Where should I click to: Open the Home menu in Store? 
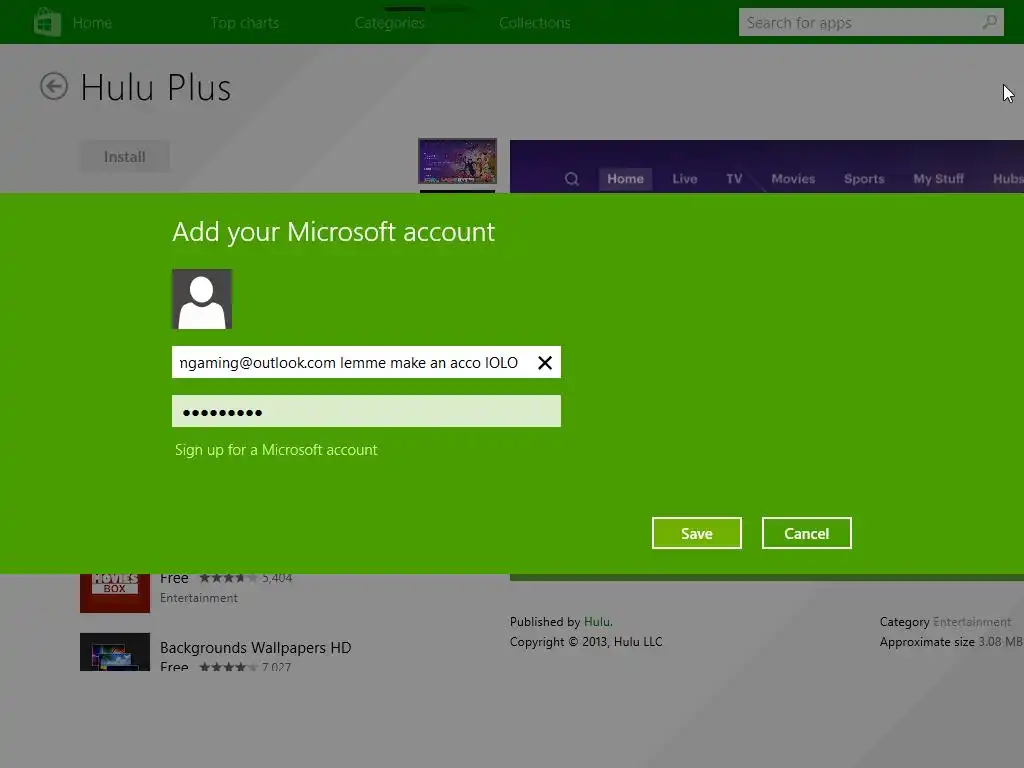click(92, 23)
